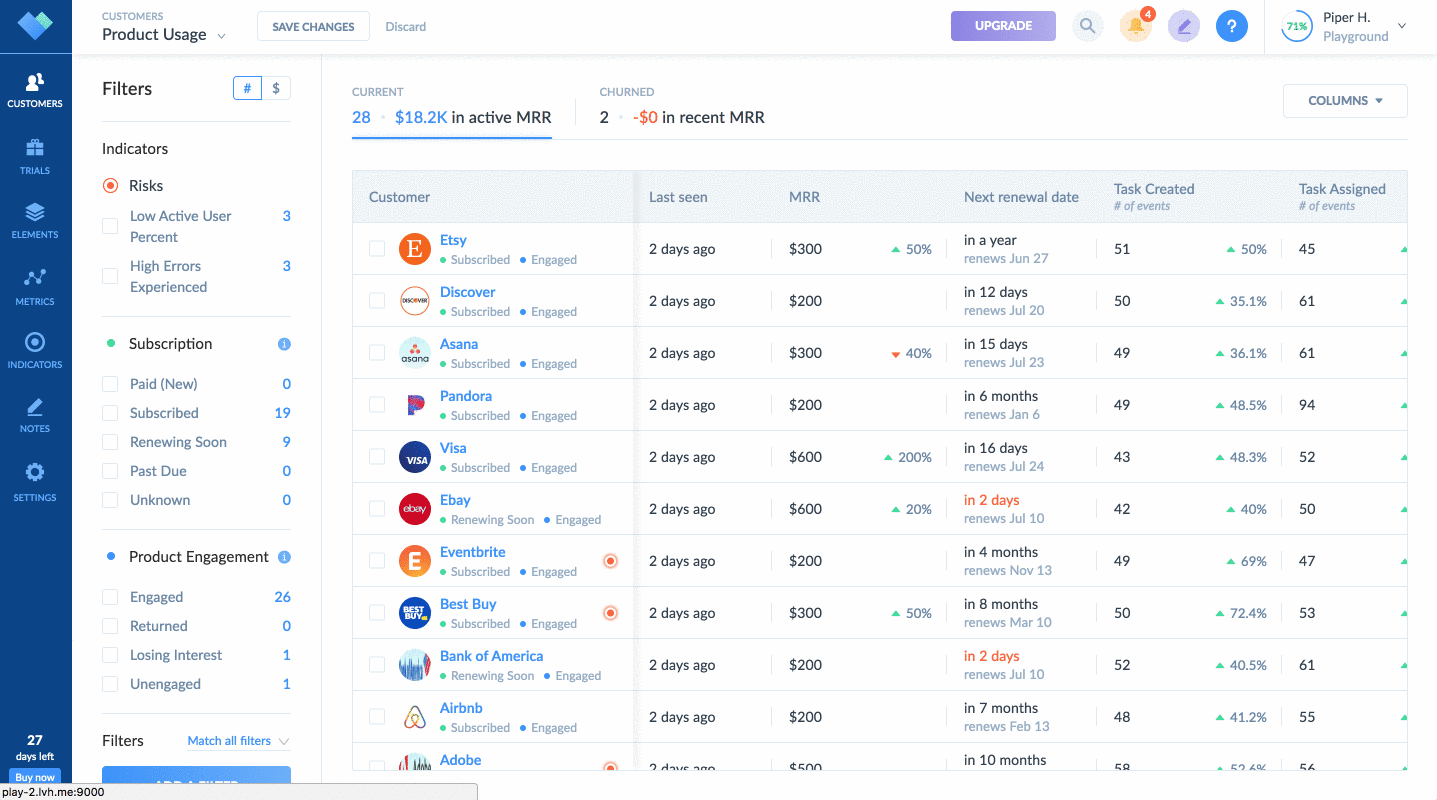Click the Pandora logo icon
This screenshot has height=800, width=1437.
(415, 405)
